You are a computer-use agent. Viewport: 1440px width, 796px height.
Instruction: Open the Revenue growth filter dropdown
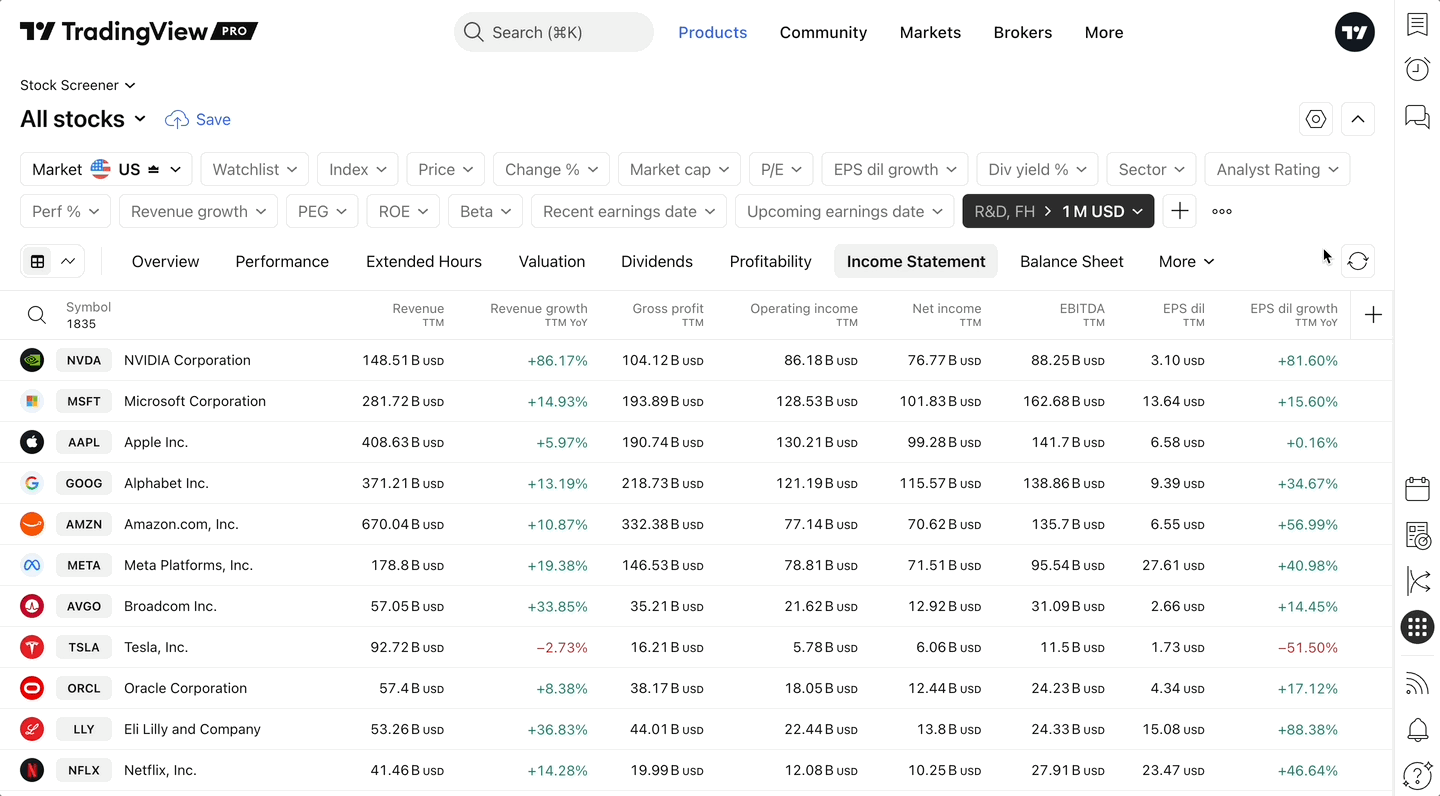pos(198,211)
